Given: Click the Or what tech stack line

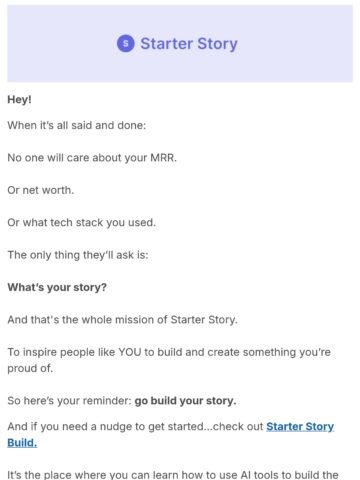Looking at the screenshot, I should [x=82, y=222].
